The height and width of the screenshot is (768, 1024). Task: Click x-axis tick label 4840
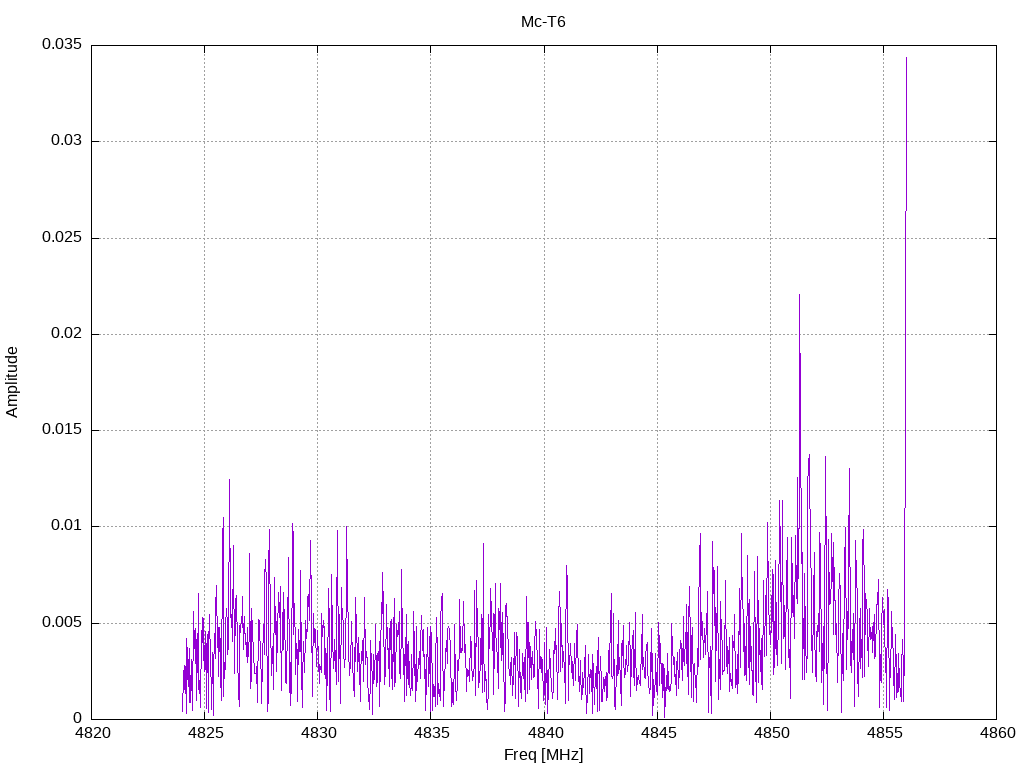click(544, 733)
